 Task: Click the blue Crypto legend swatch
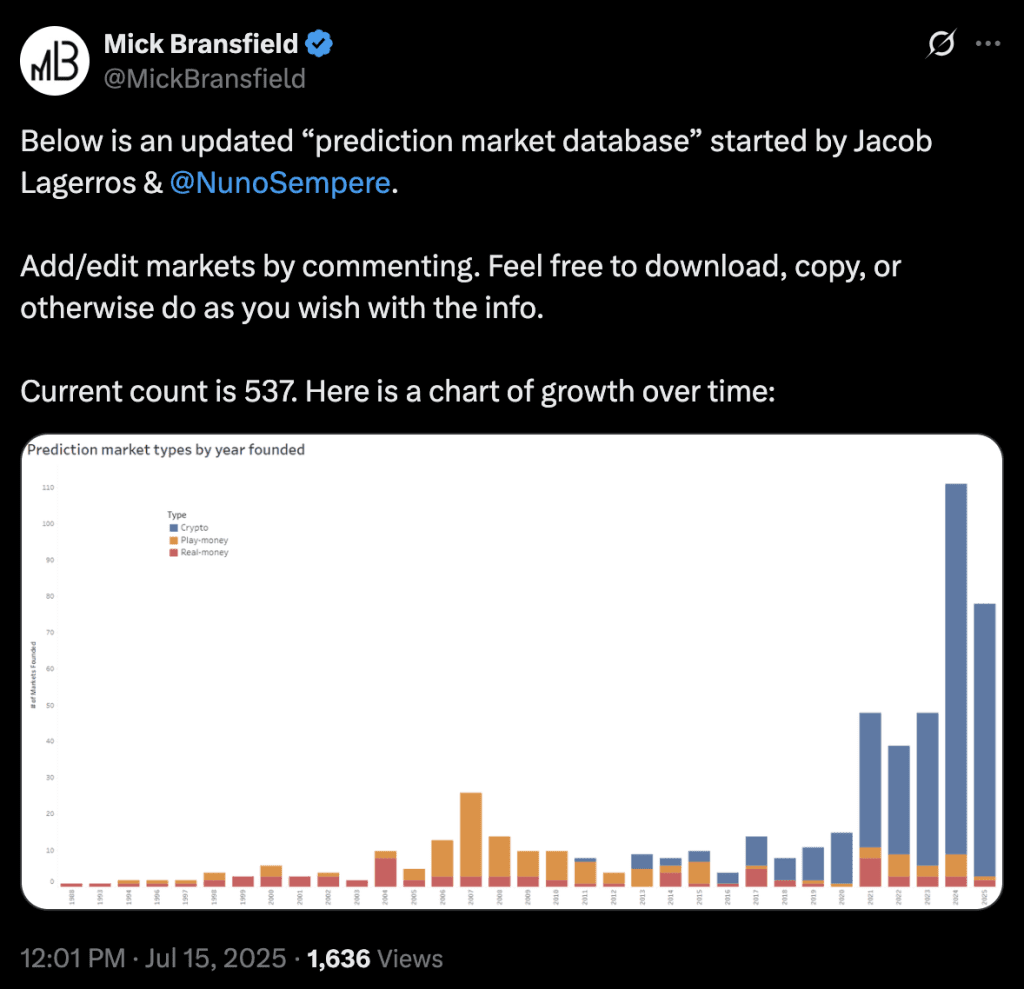pyautogui.click(x=174, y=528)
